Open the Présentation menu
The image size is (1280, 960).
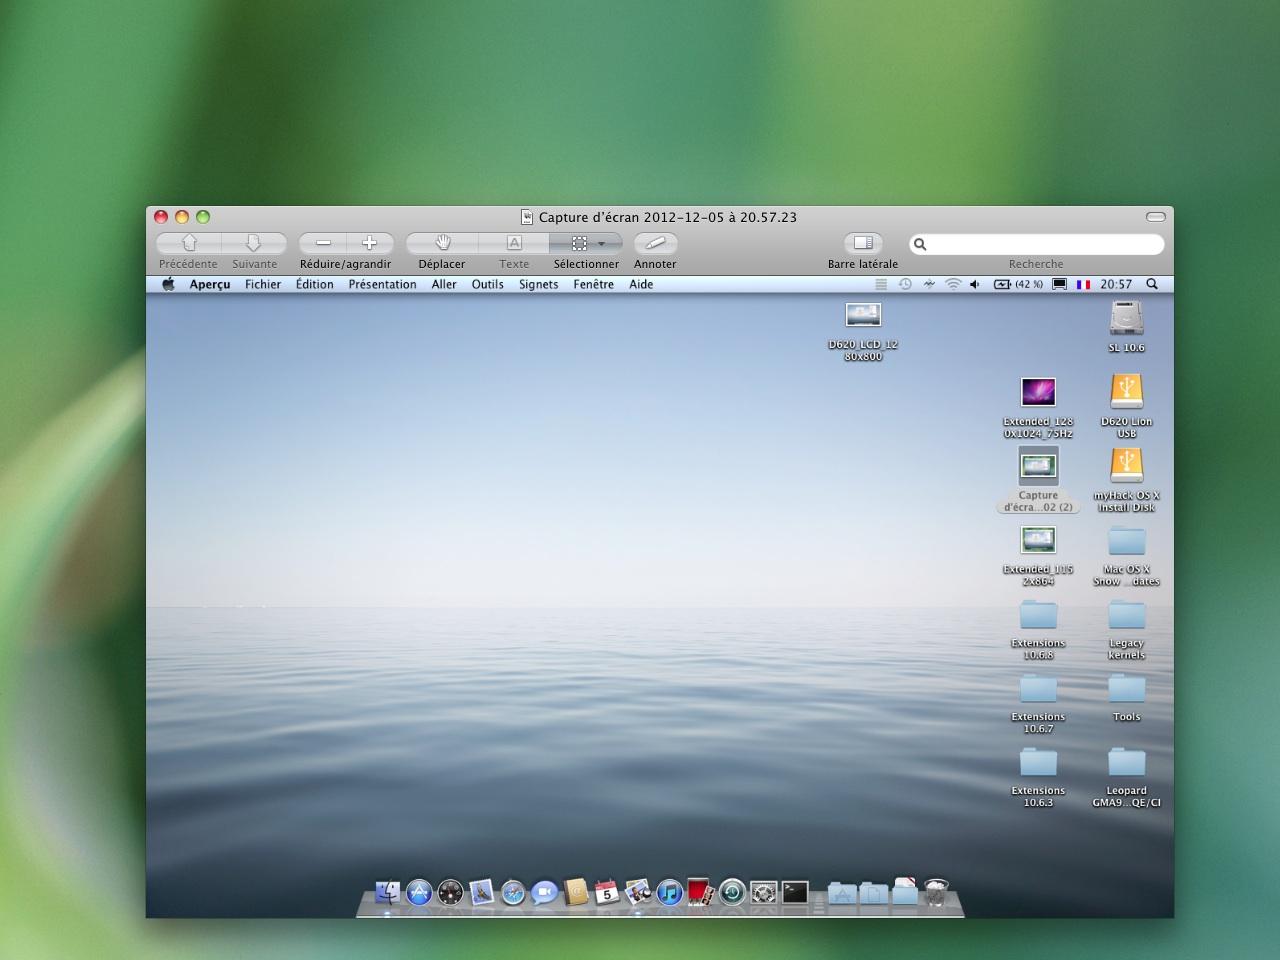(382, 284)
